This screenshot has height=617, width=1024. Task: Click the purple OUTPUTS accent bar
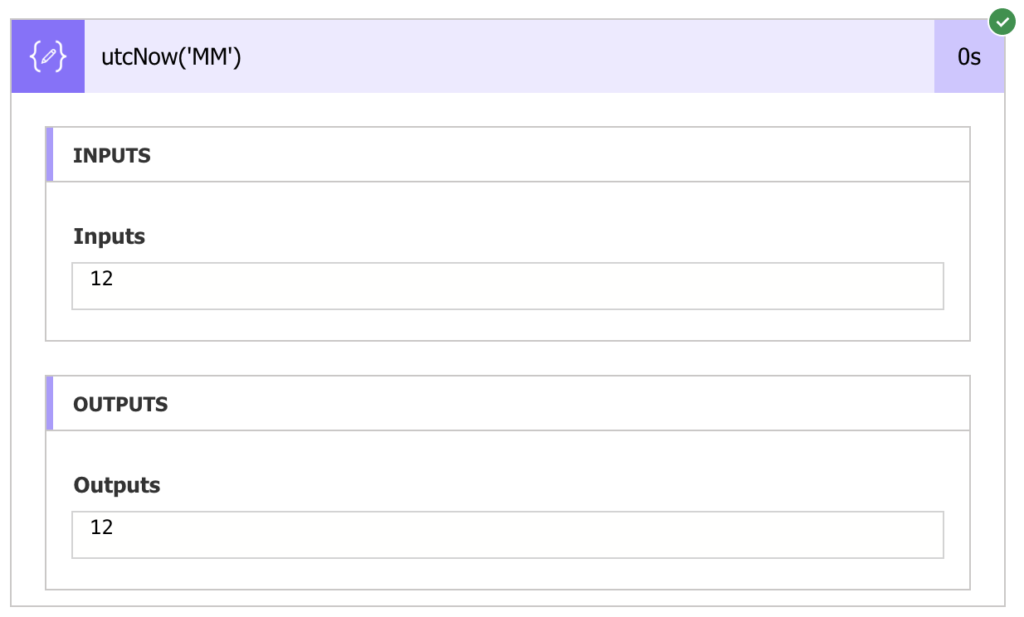click(49, 403)
